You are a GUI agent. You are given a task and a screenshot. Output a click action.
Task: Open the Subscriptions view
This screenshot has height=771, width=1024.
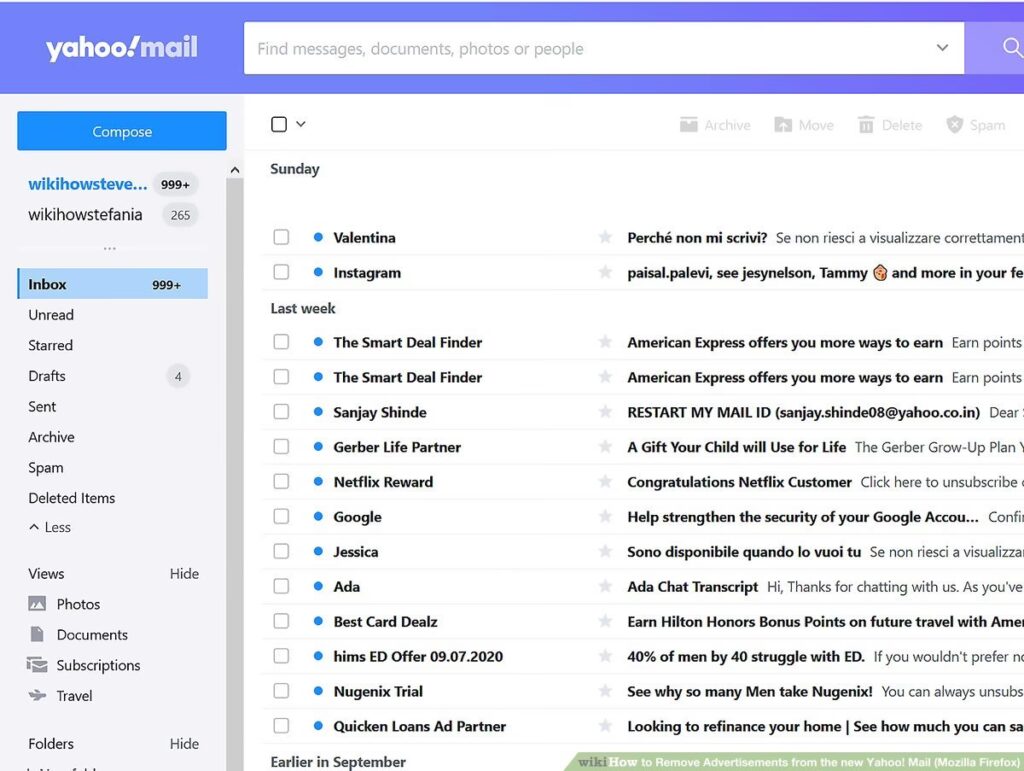pyautogui.click(x=98, y=665)
